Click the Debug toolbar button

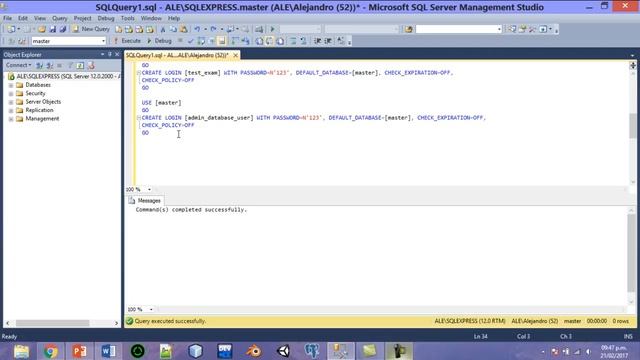click(159, 41)
